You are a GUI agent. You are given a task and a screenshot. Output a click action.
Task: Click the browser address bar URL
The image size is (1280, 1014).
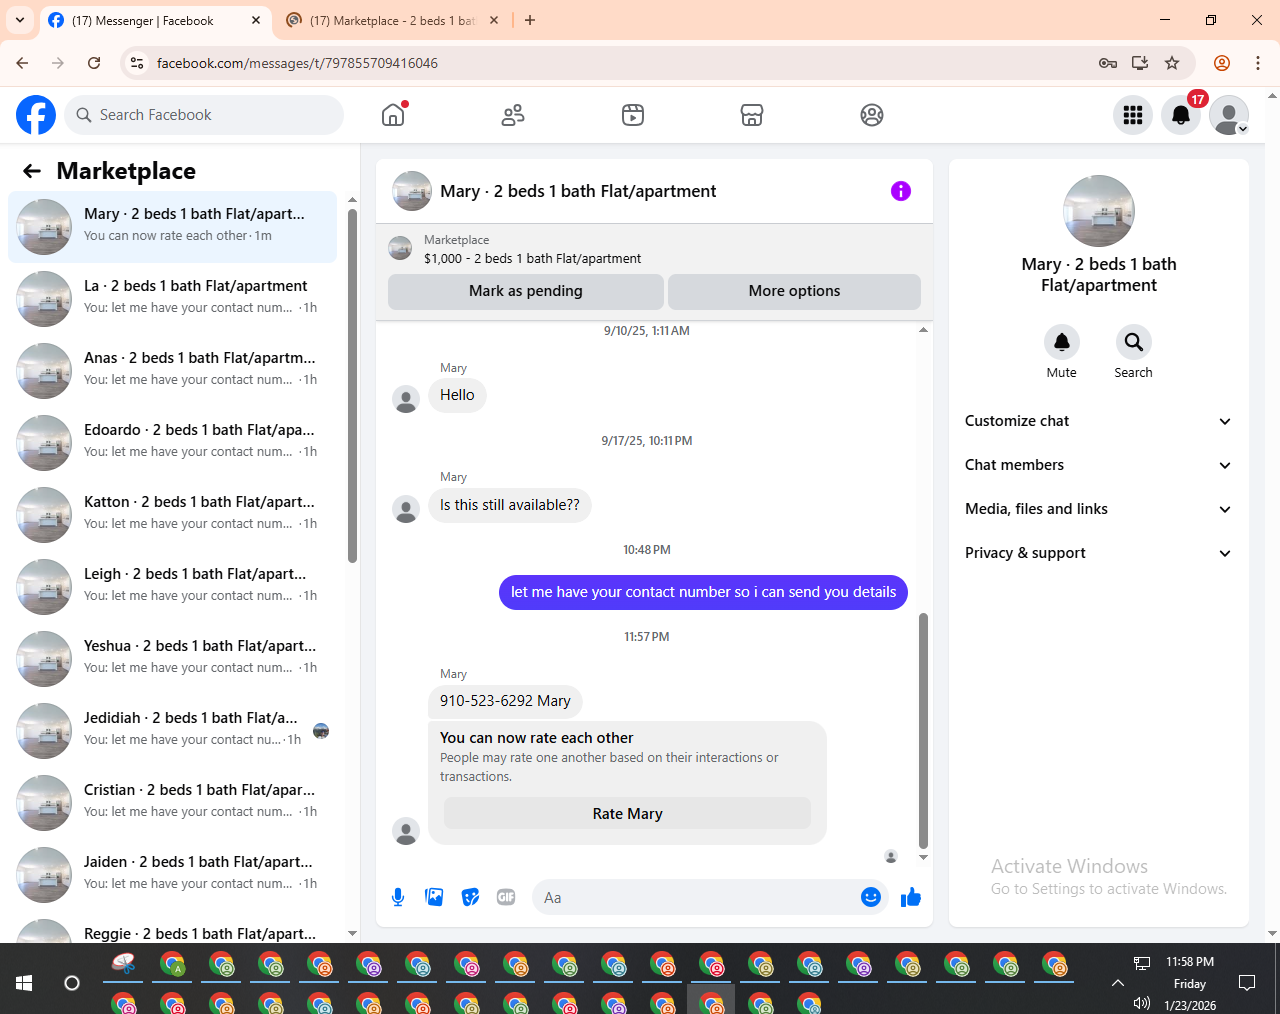(x=297, y=63)
